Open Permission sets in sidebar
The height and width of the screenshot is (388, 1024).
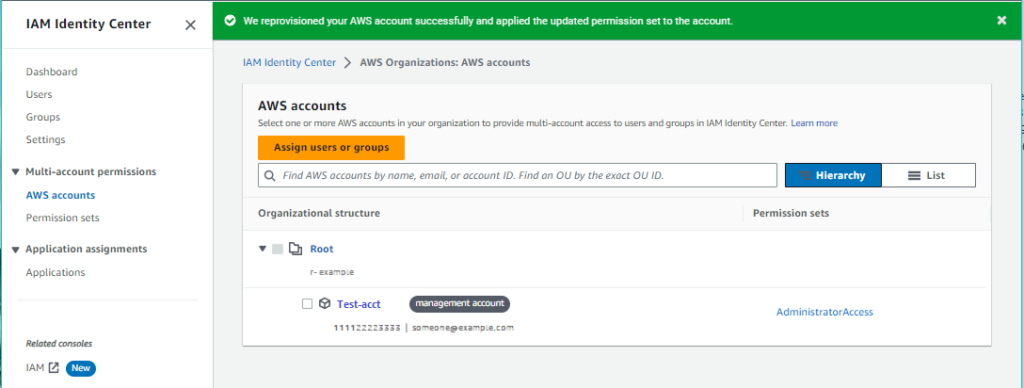(63, 218)
